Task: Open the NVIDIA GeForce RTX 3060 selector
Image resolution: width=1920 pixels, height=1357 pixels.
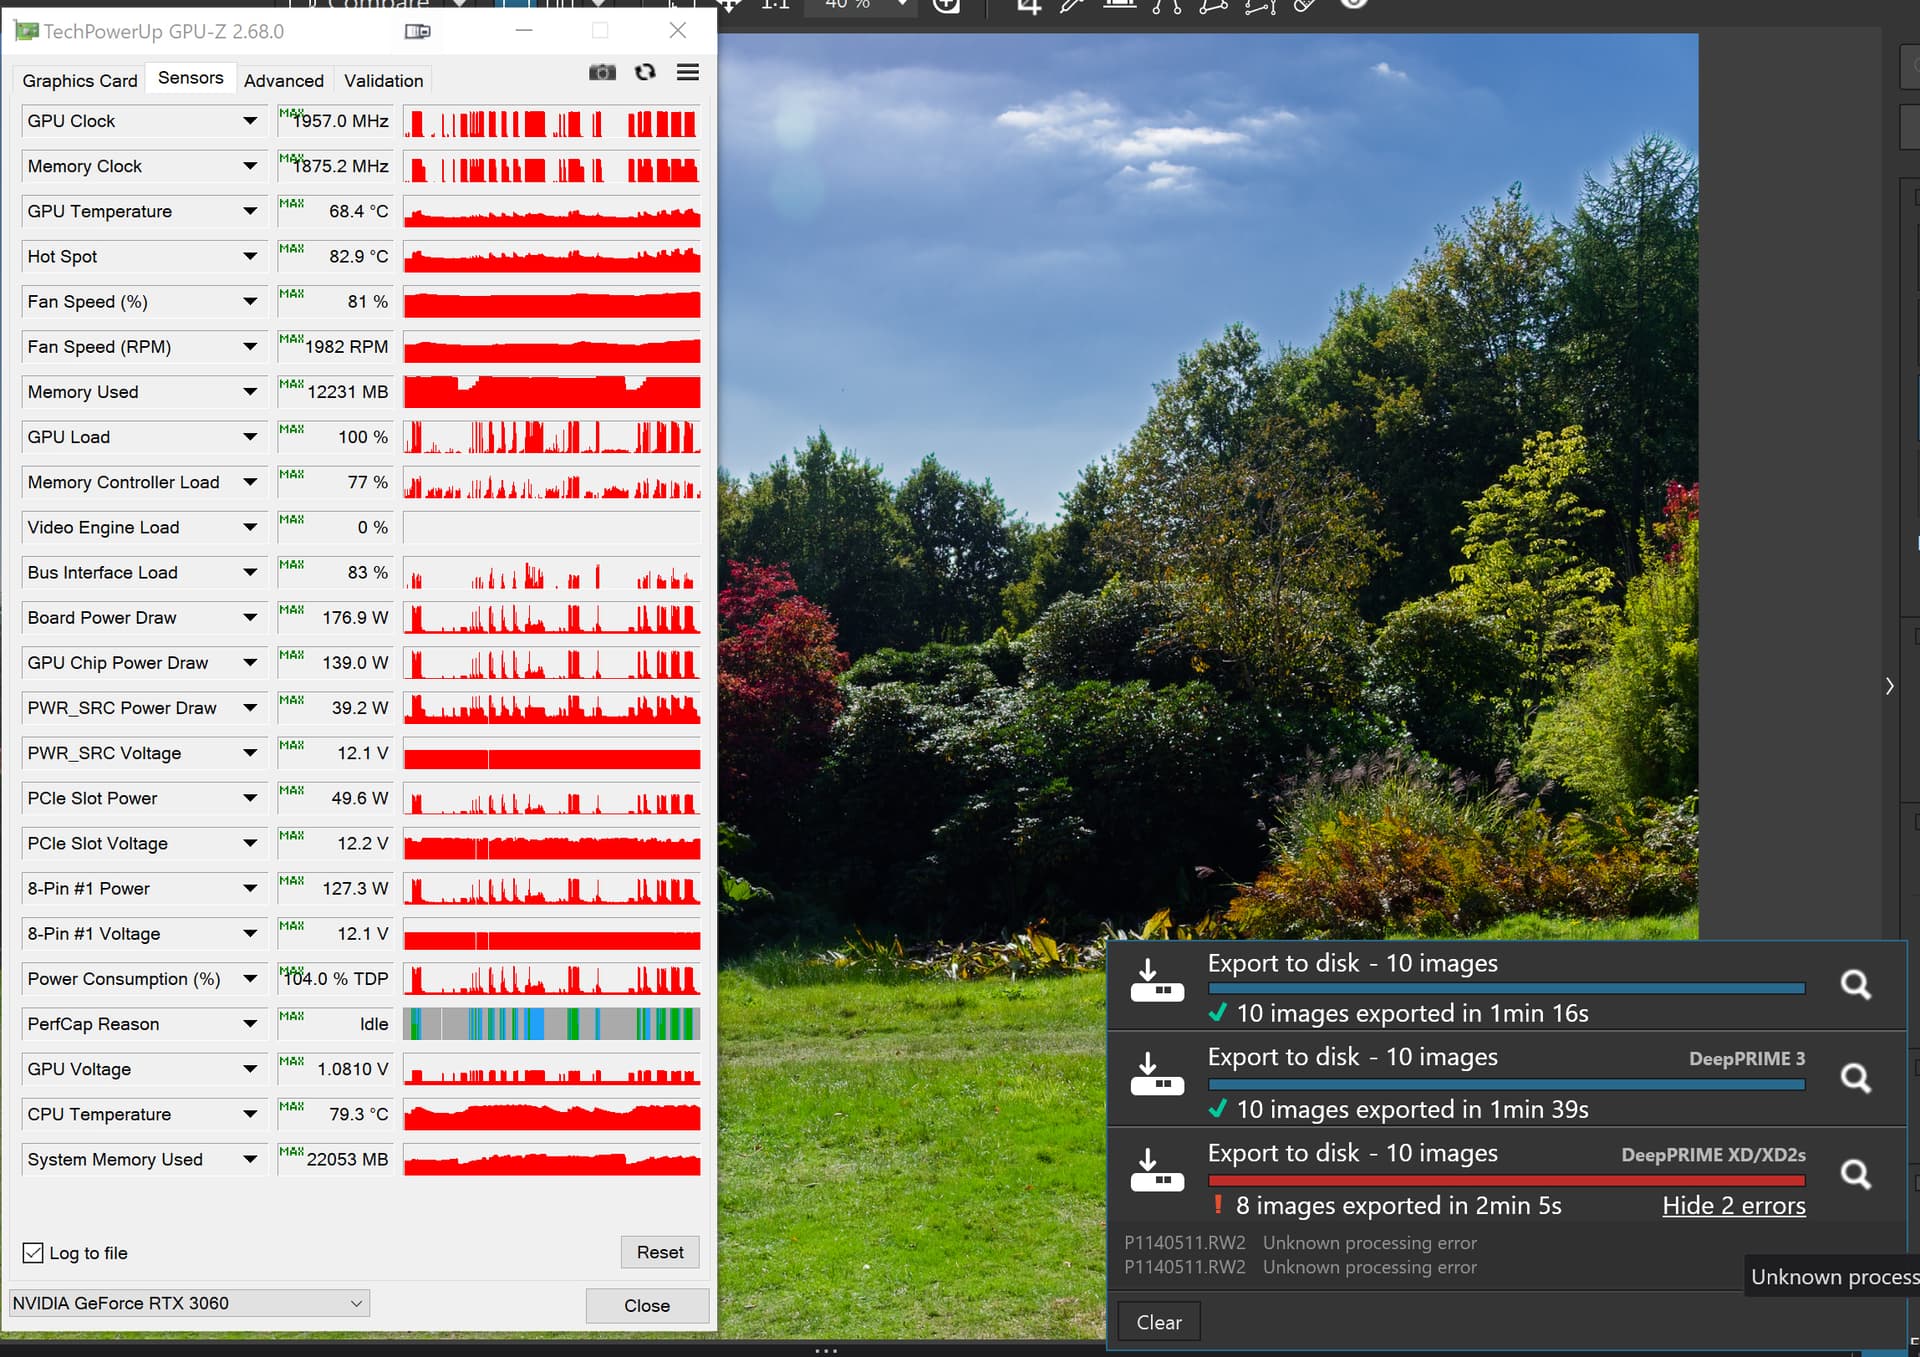Action: click(188, 1303)
